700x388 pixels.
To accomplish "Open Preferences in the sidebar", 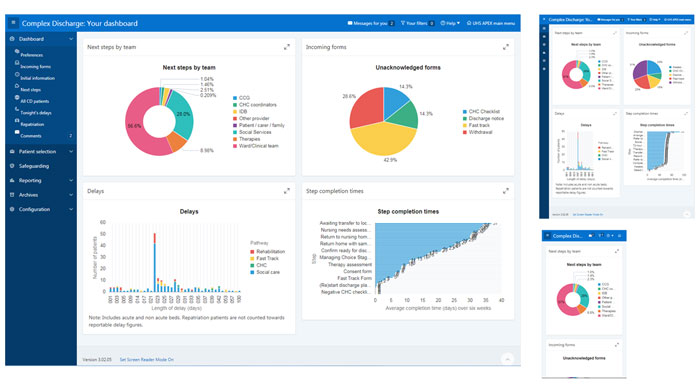I will coord(32,55).
